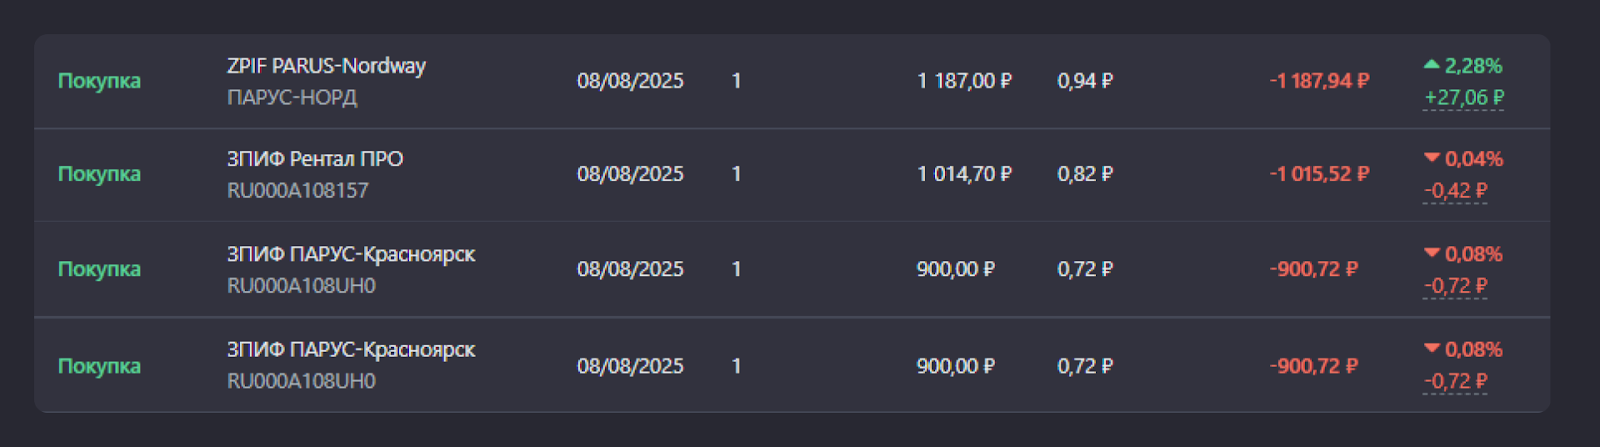Click the ПАРУС-НОРД ticker subtitle
Screen dimensions: 1600x447
(x=292, y=98)
